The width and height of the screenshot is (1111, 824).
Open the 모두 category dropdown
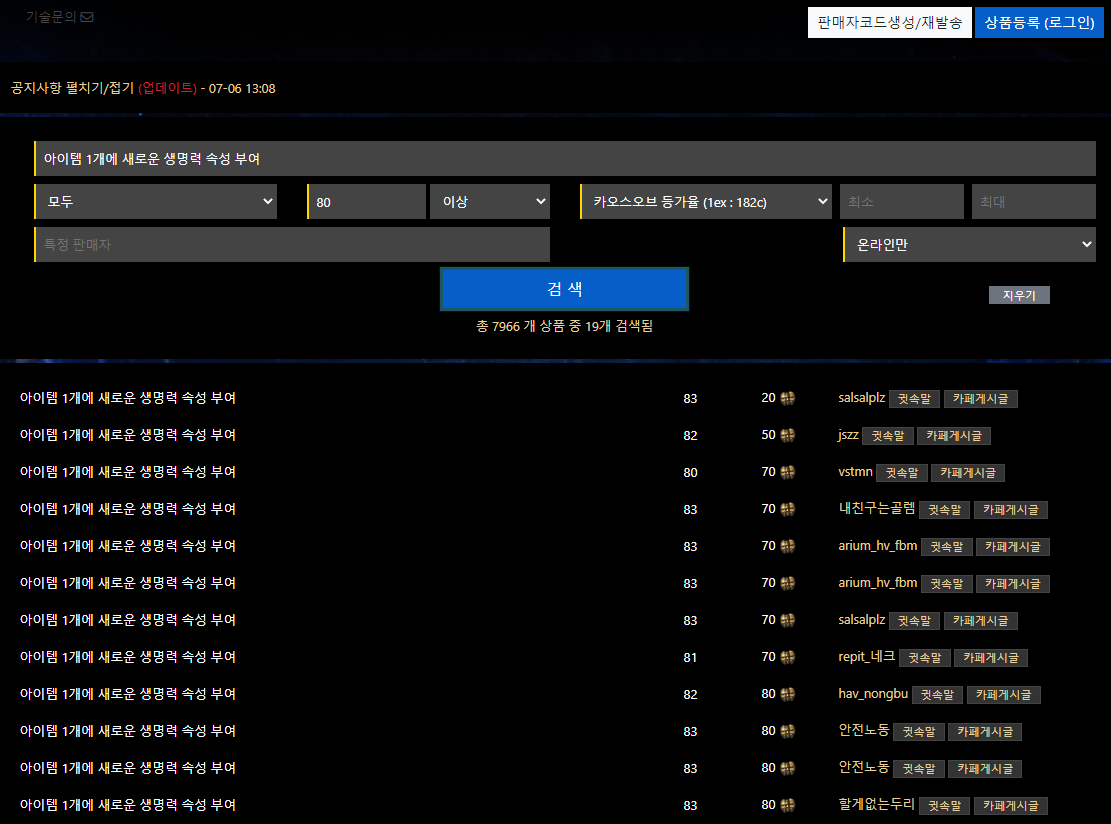(155, 202)
